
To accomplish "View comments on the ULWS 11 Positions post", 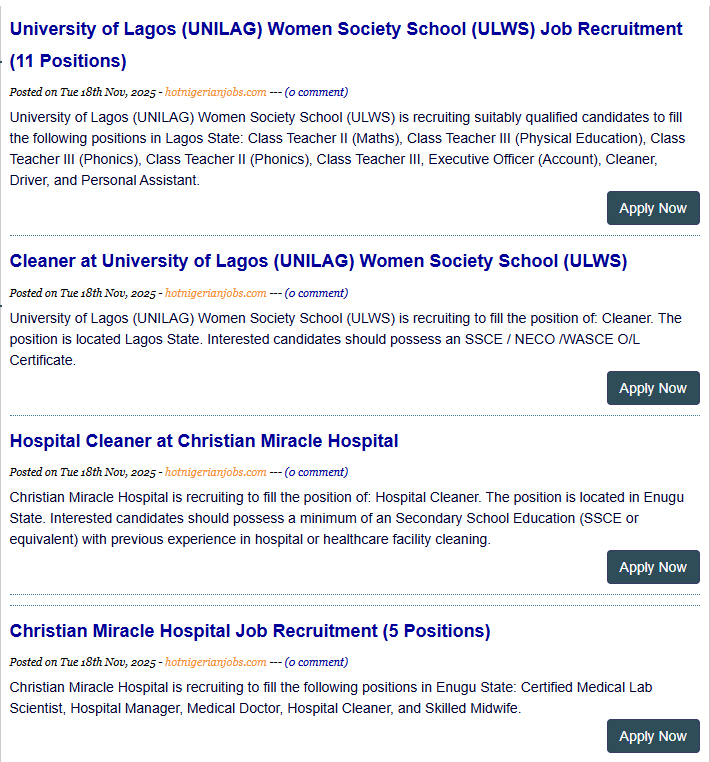I will click(316, 92).
